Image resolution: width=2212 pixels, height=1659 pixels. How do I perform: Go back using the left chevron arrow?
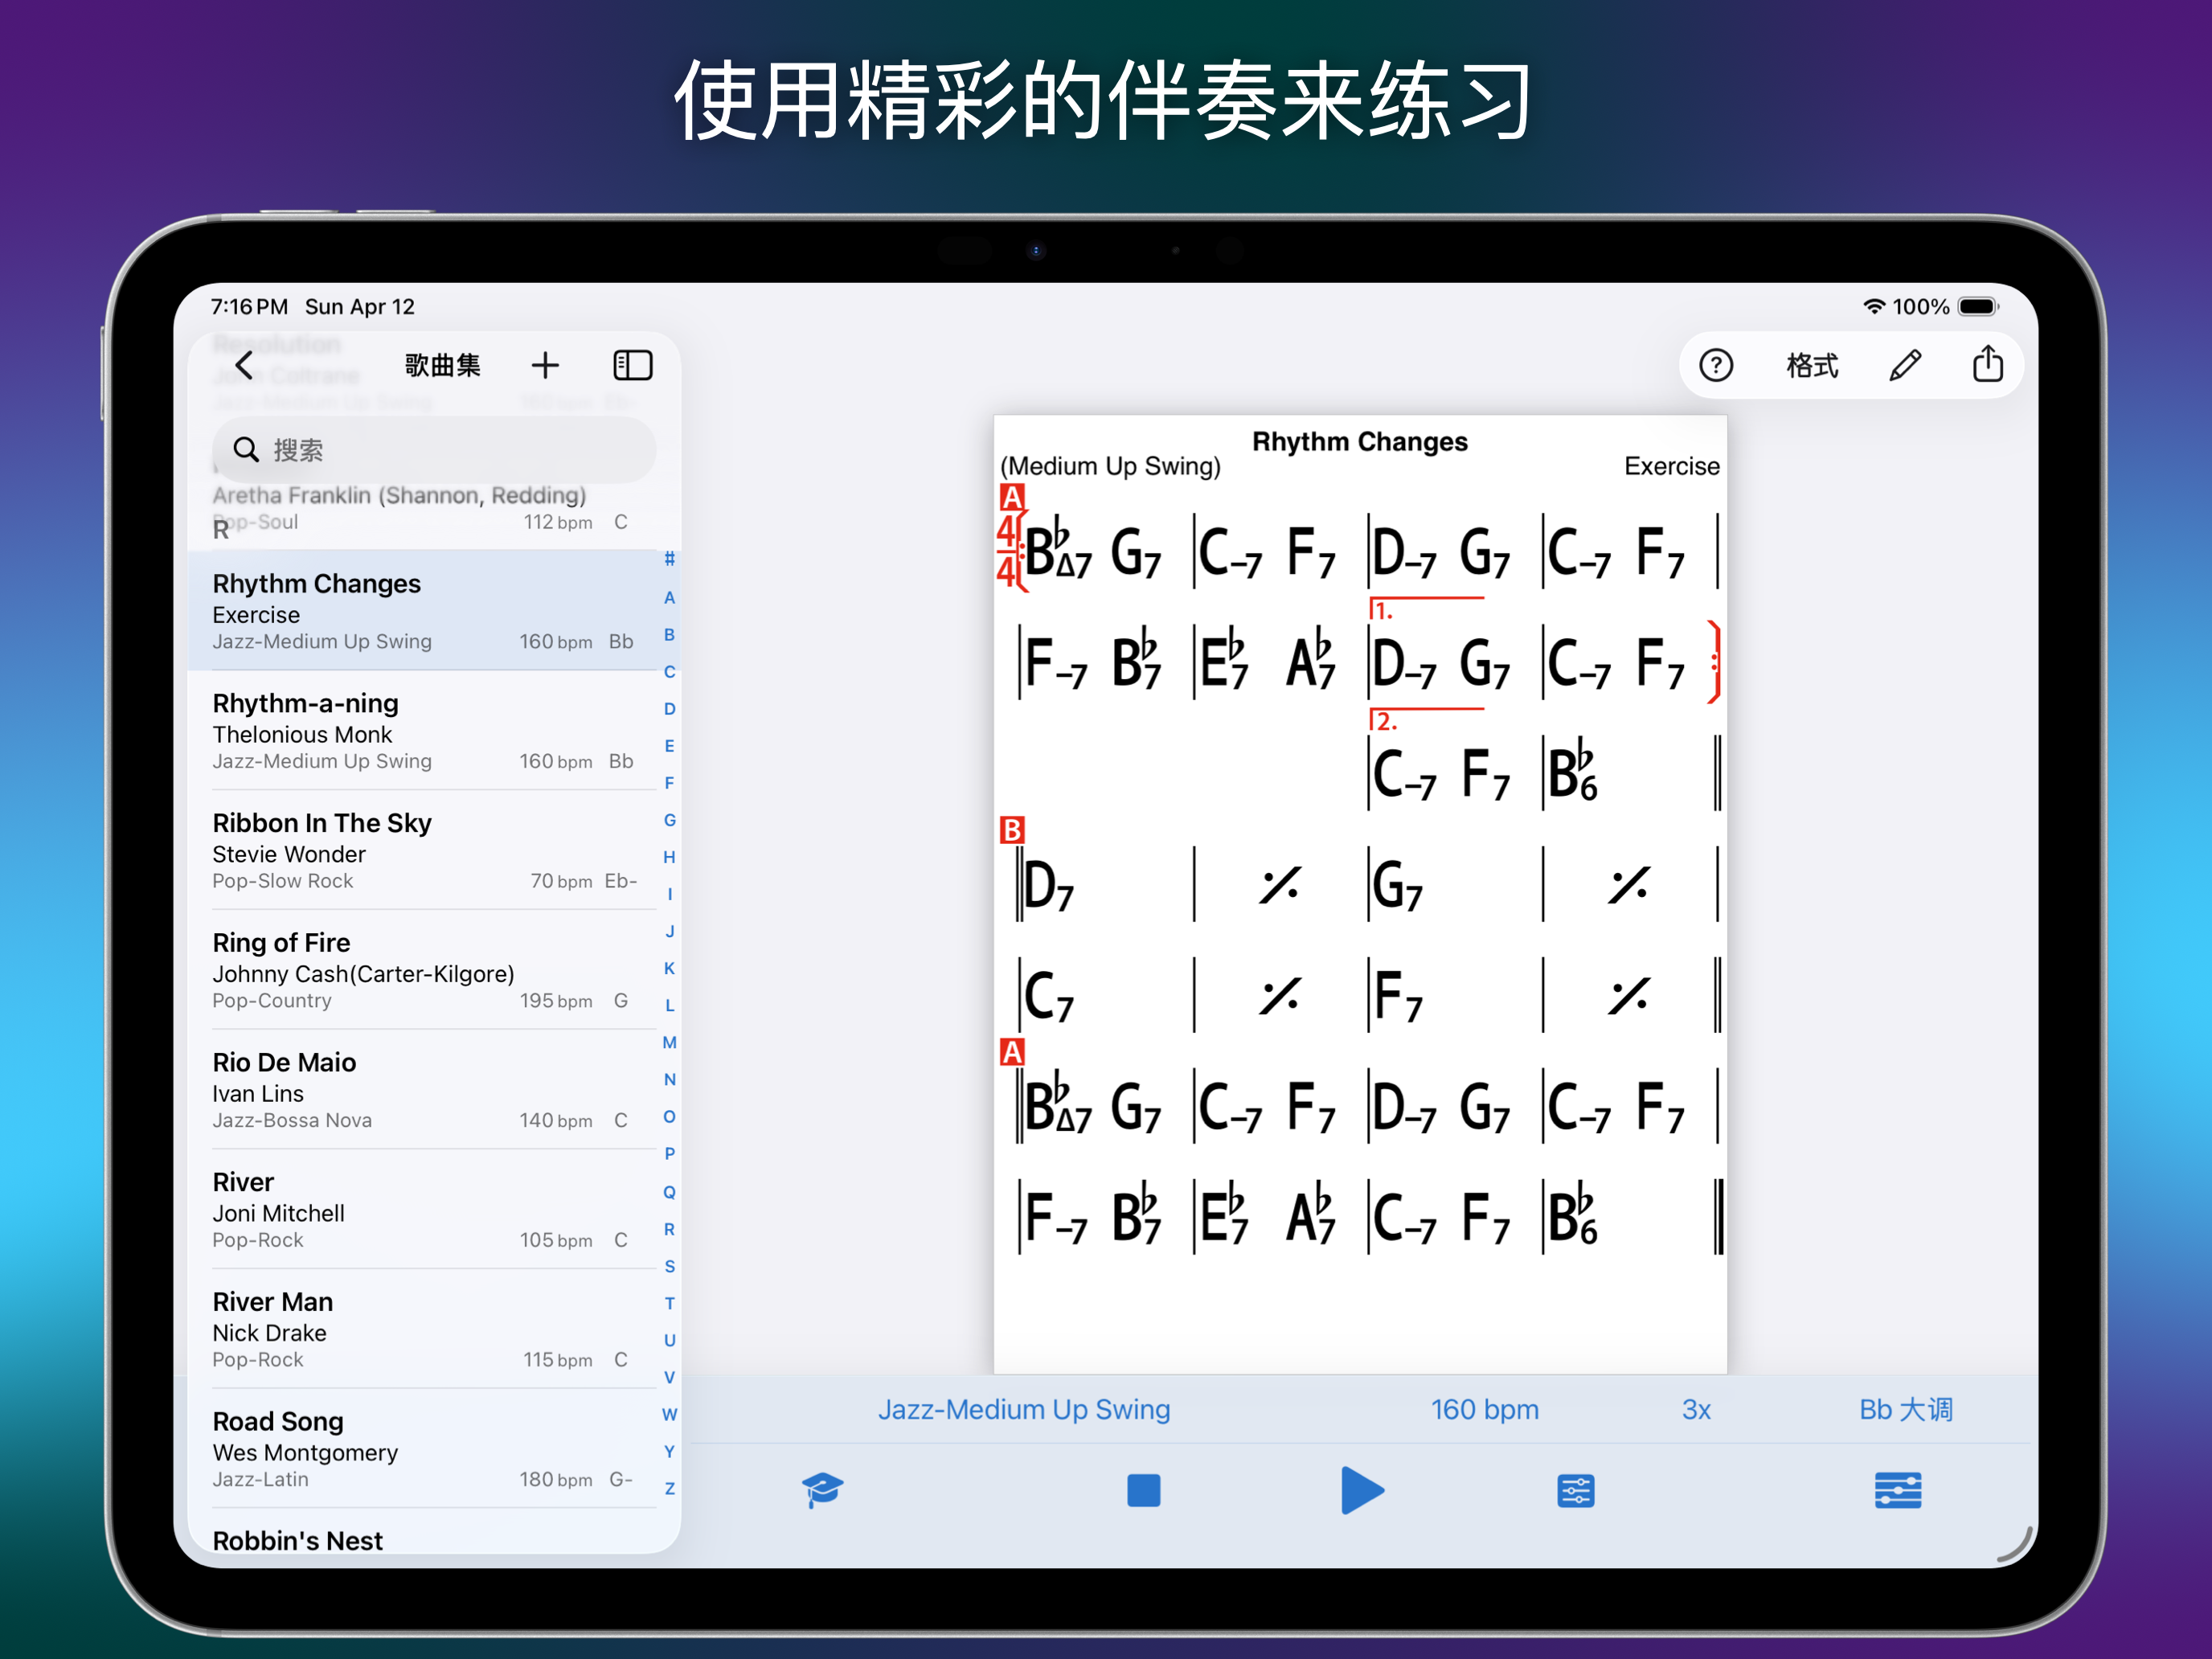pyautogui.click(x=244, y=366)
